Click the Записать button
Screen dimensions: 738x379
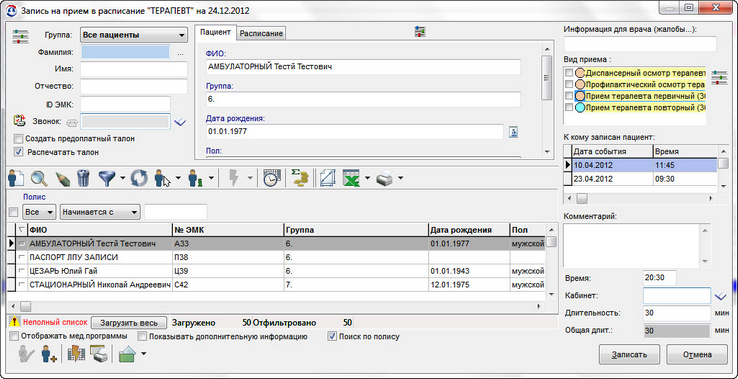tap(629, 355)
